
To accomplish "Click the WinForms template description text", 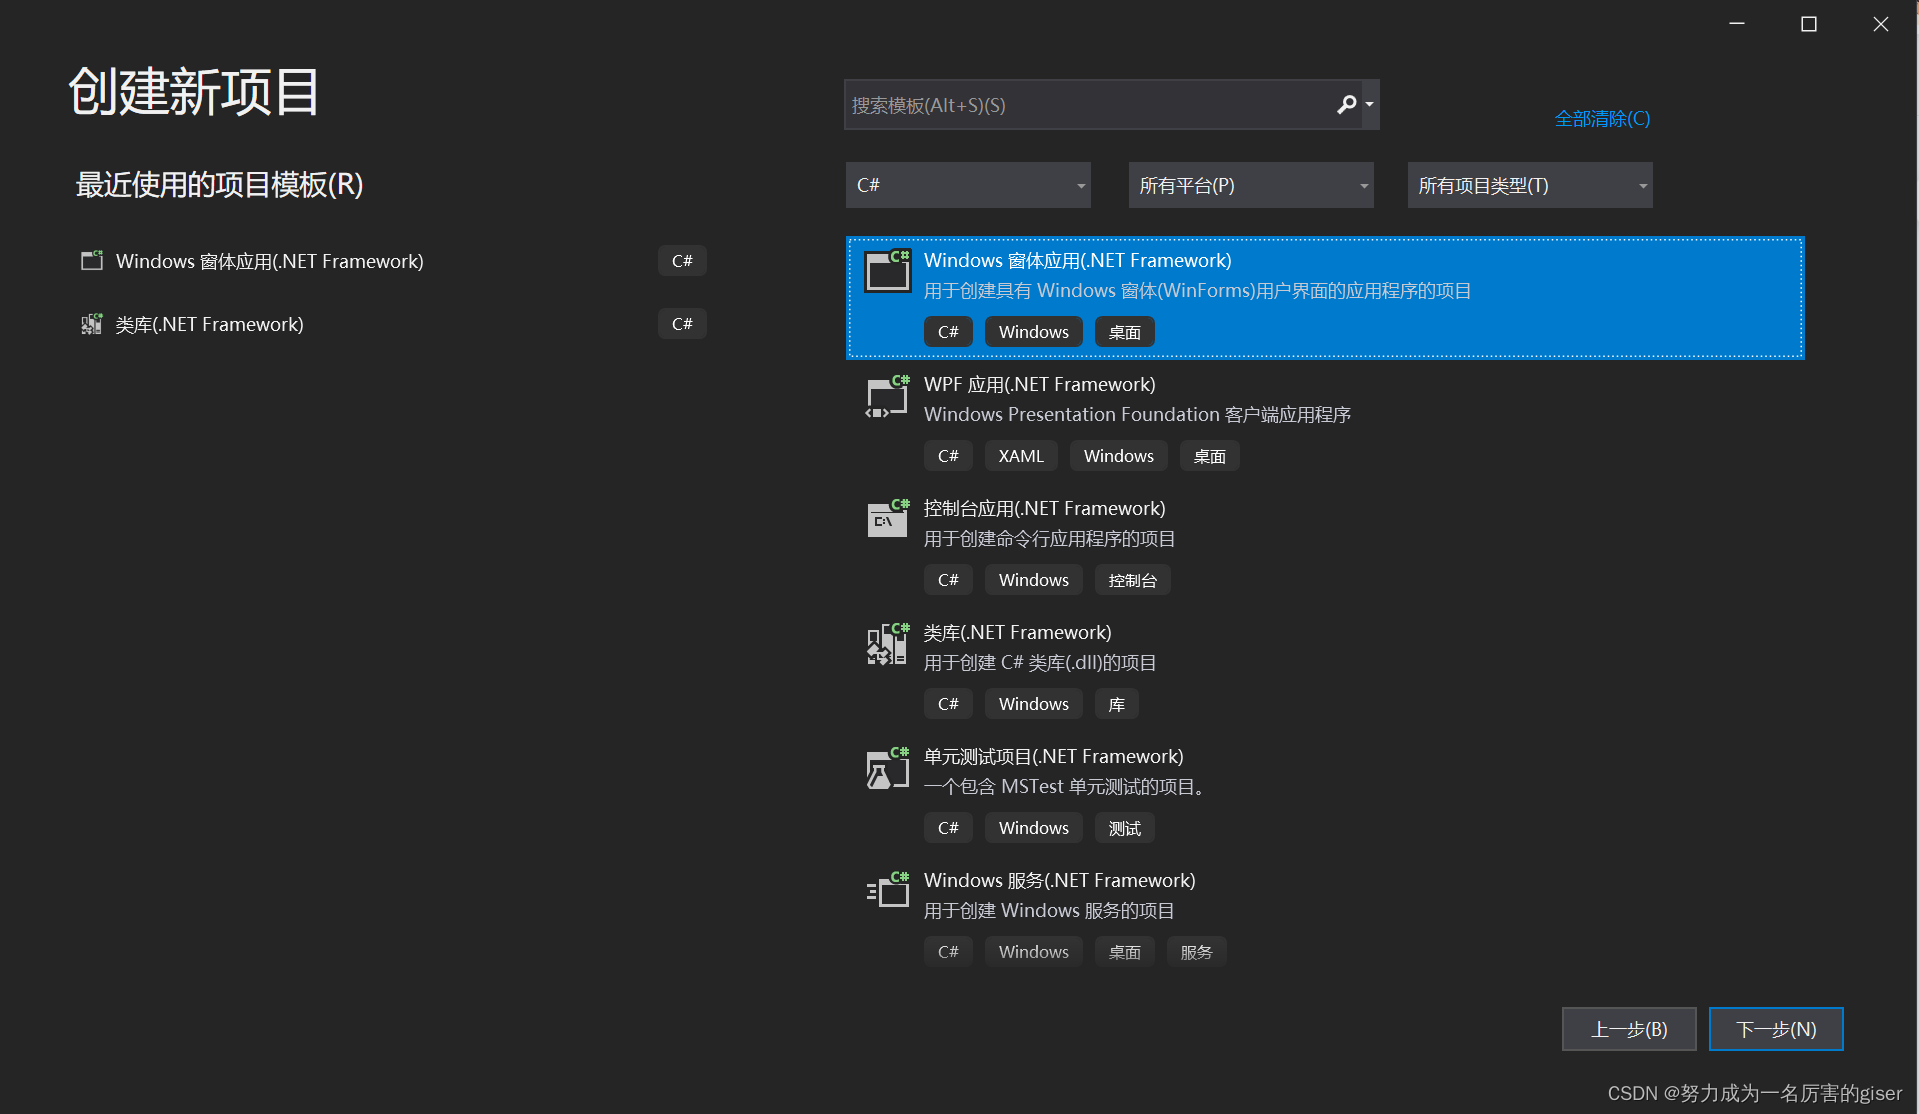I will (x=1197, y=291).
